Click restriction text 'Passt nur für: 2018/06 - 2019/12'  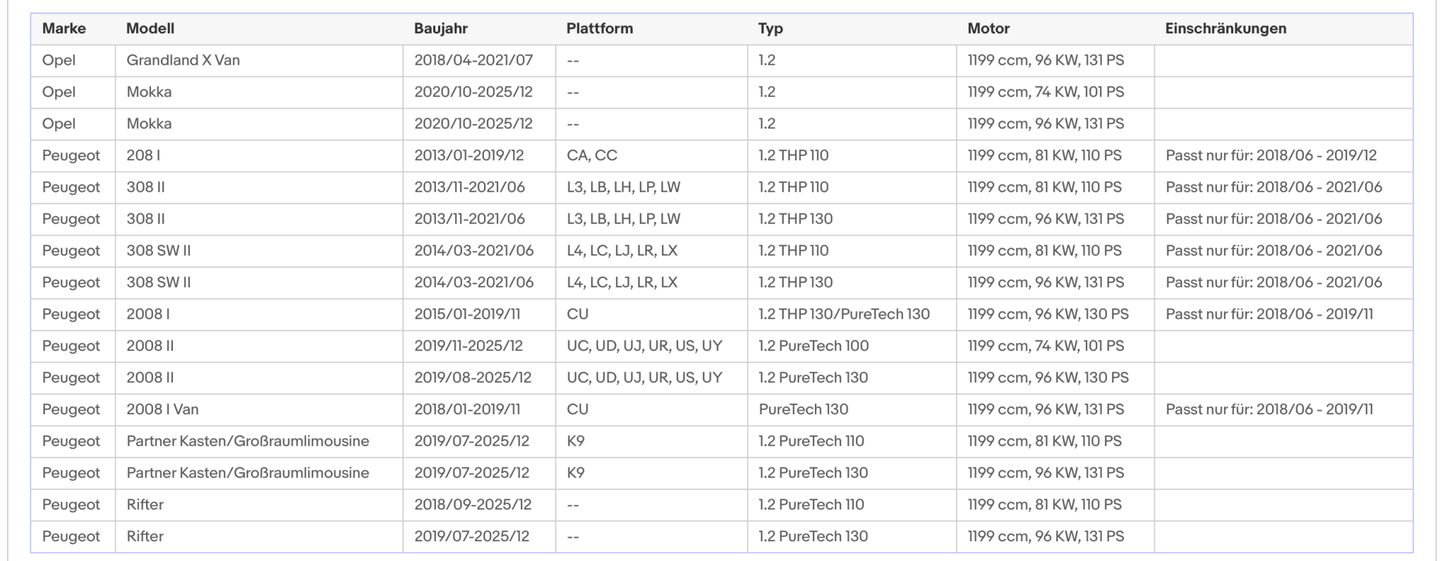(1271, 155)
